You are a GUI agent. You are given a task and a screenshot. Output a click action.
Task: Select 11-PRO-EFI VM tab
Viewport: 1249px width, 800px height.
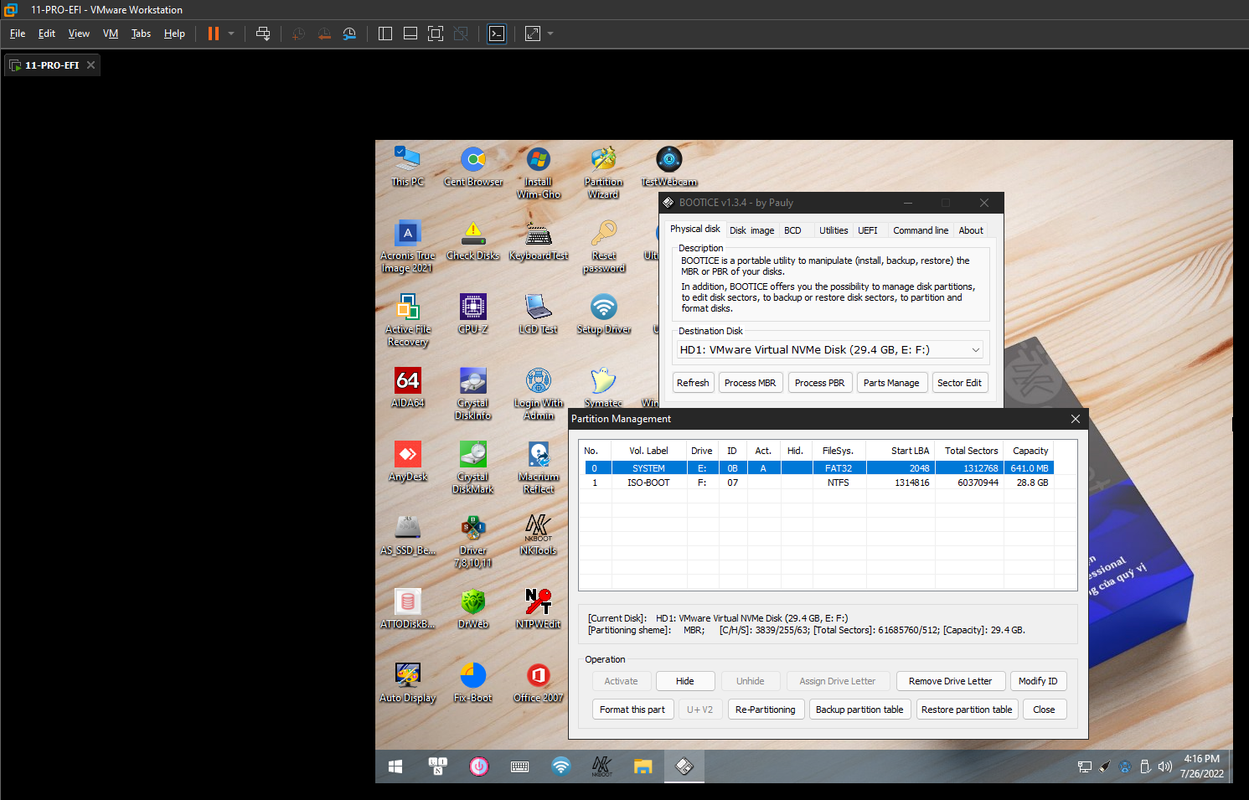pos(52,65)
